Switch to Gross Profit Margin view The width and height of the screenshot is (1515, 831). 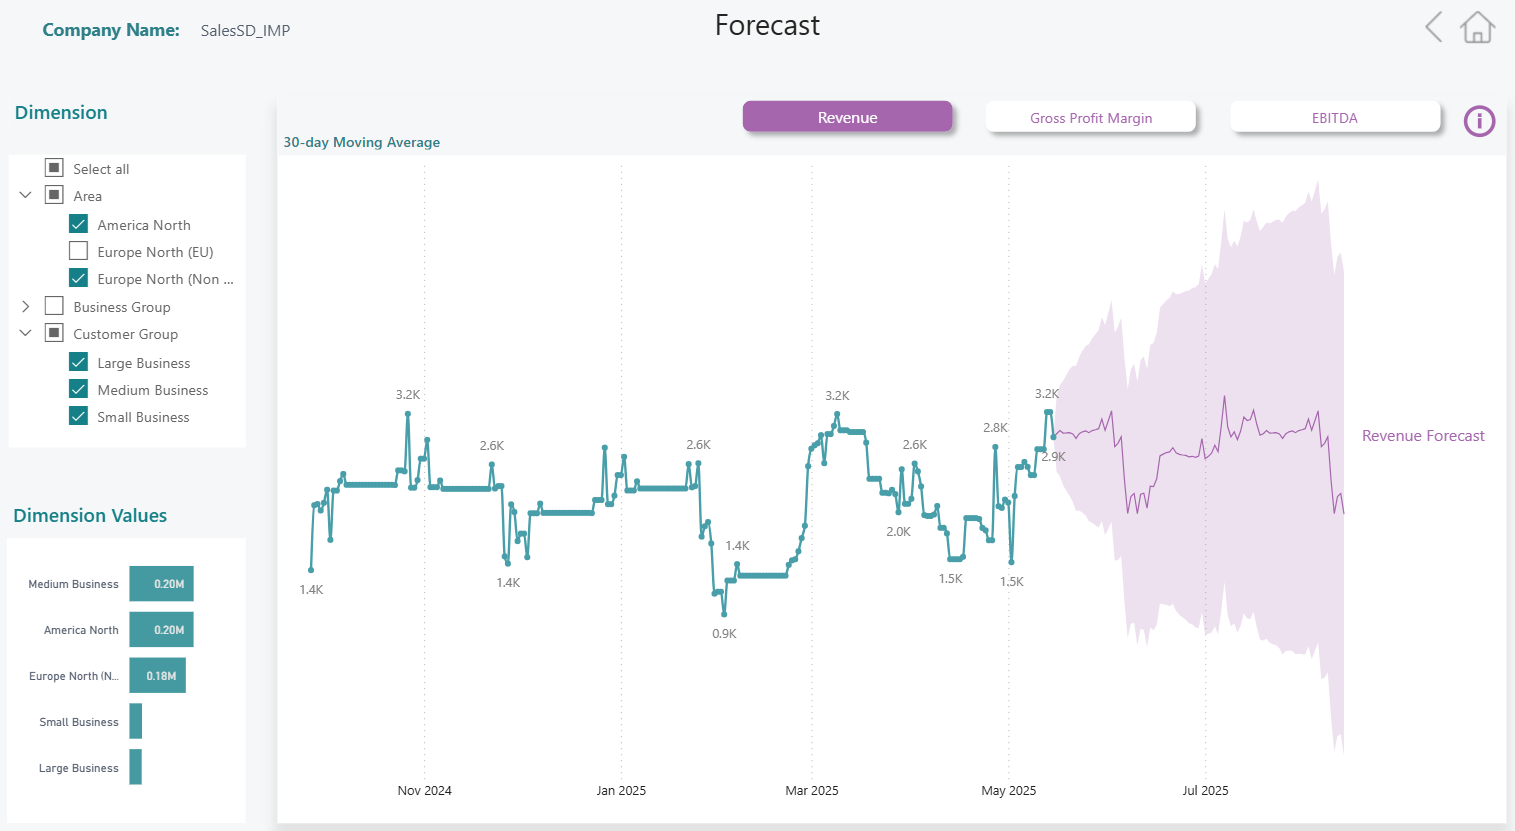click(1091, 117)
